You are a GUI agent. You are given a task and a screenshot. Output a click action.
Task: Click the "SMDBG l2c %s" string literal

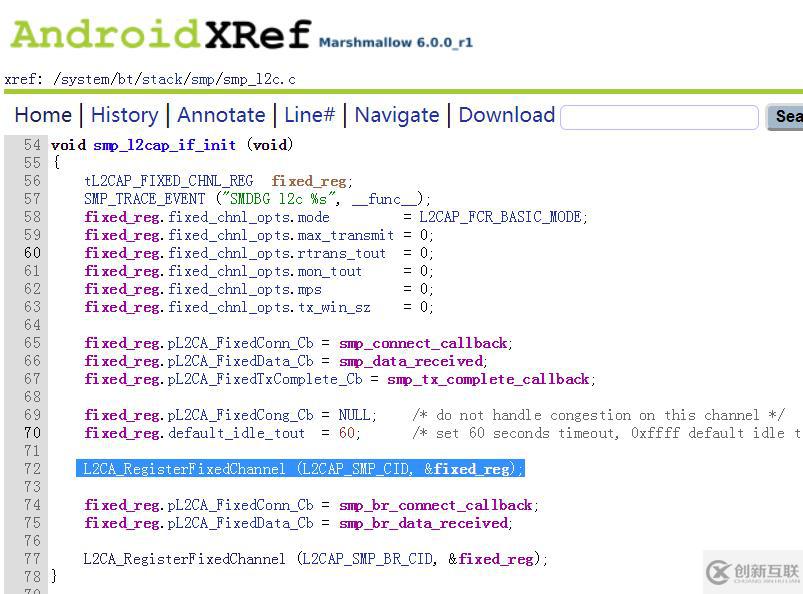279,199
